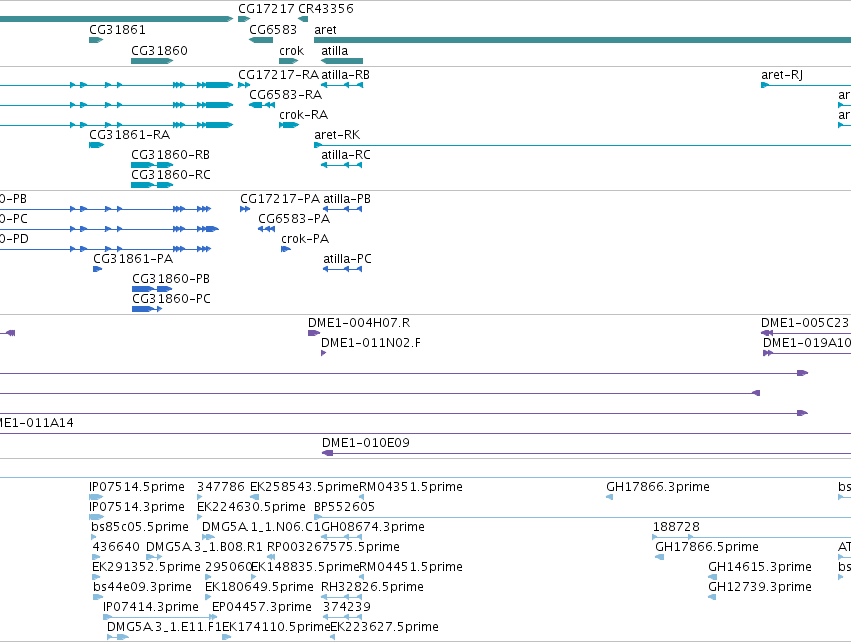Click GH17866.3prime EST label
Image resolution: width=851 pixels, height=642 pixels.
658,487
